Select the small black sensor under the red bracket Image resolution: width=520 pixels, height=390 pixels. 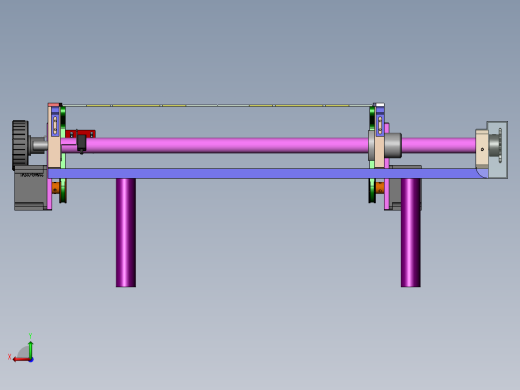click(x=81, y=143)
